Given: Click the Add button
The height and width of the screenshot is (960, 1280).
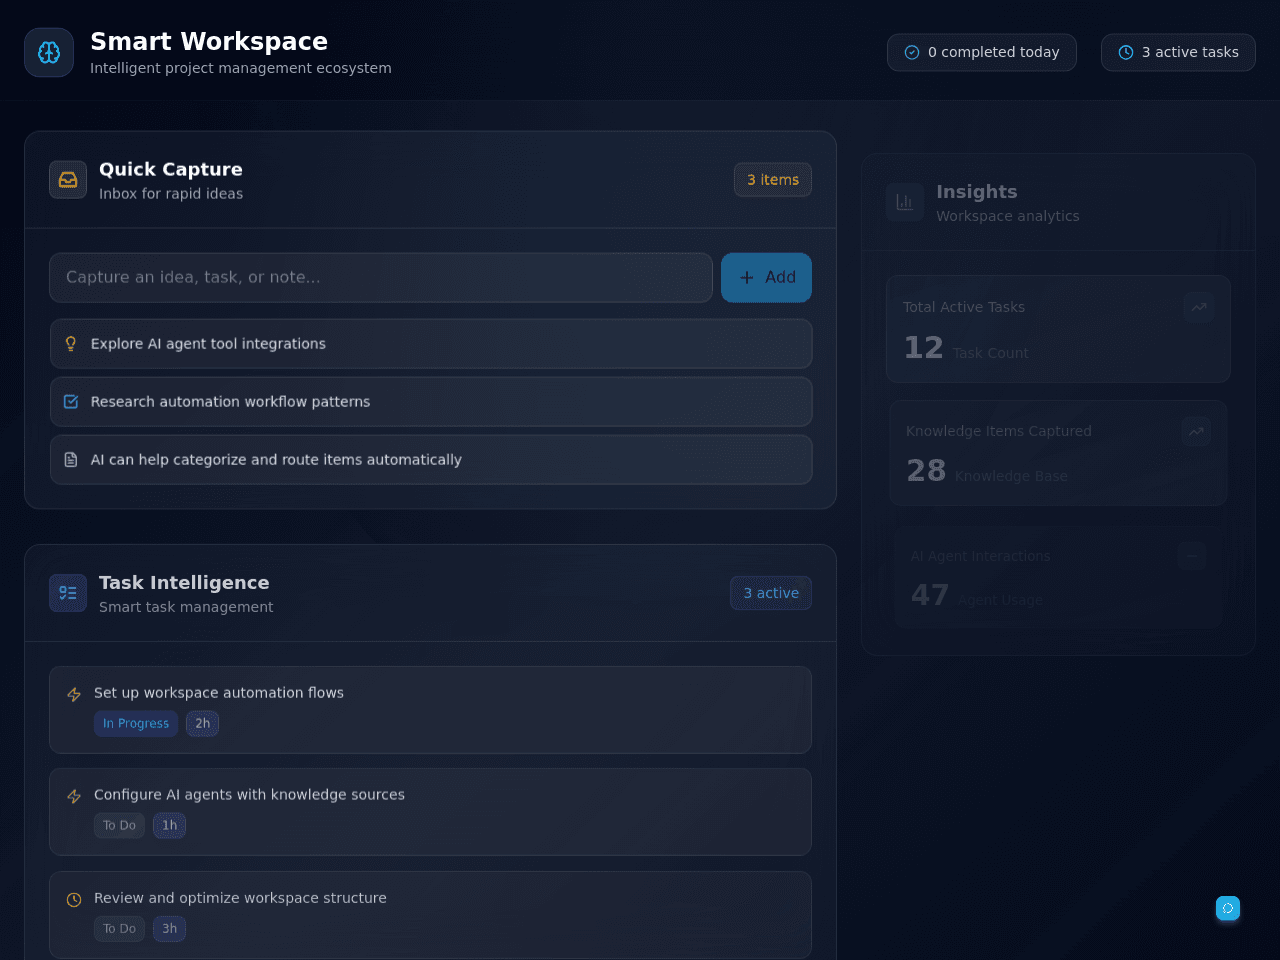Looking at the screenshot, I should pos(766,278).
